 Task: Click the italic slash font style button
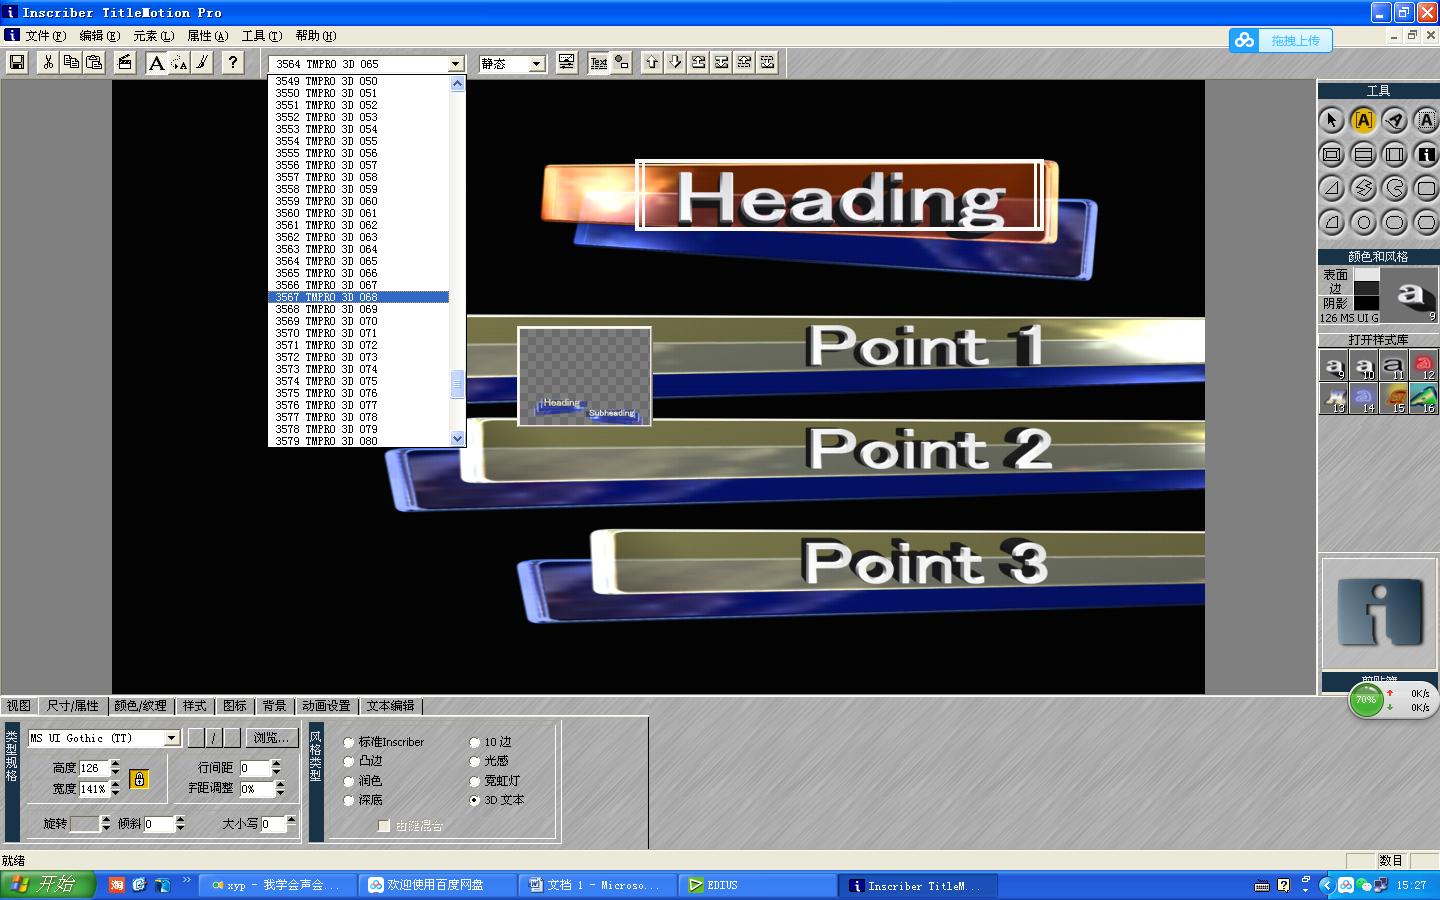214,738
